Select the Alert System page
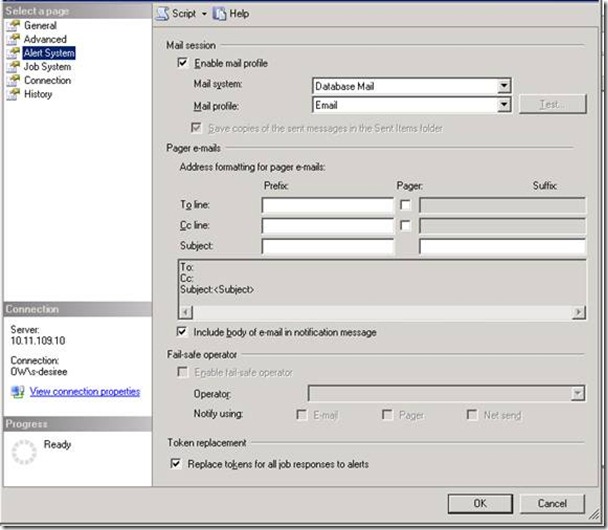Screen dimensions: 608x530 49,53
